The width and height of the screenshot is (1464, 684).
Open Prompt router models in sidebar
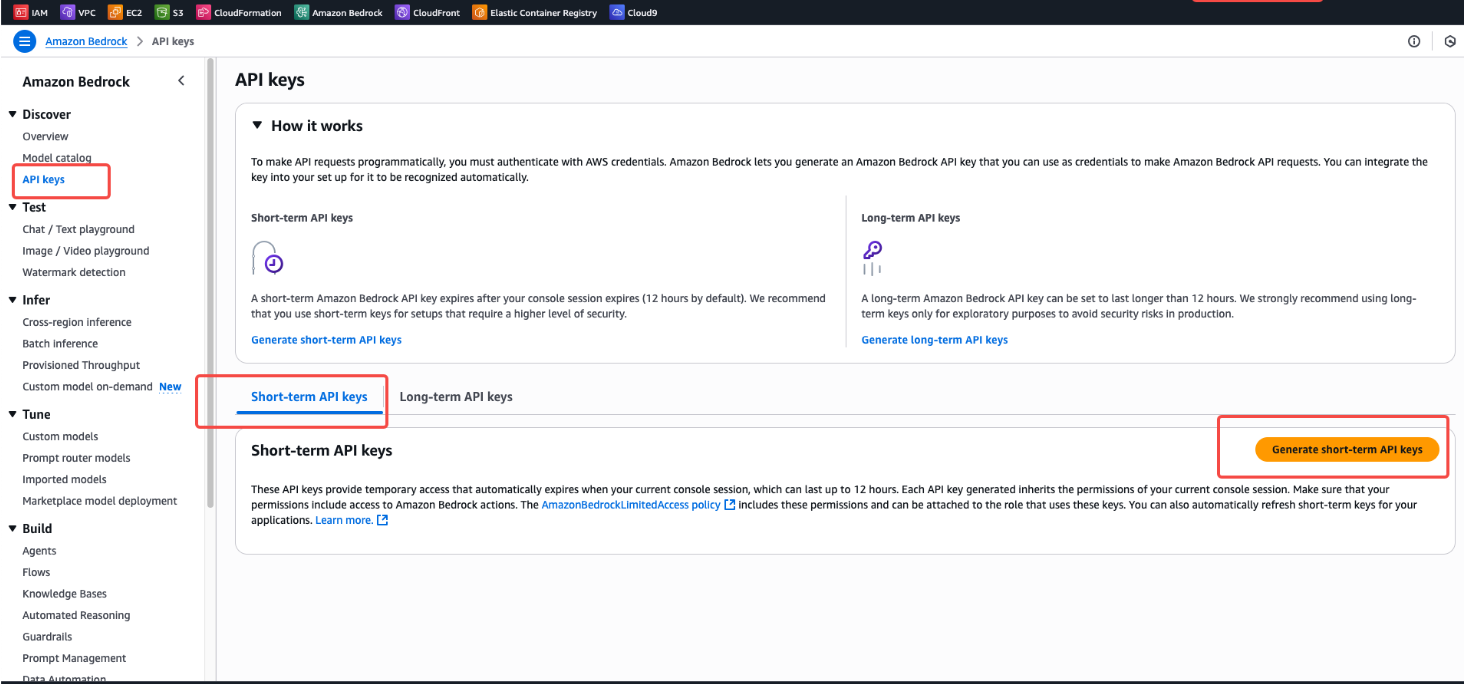(76, 458)
